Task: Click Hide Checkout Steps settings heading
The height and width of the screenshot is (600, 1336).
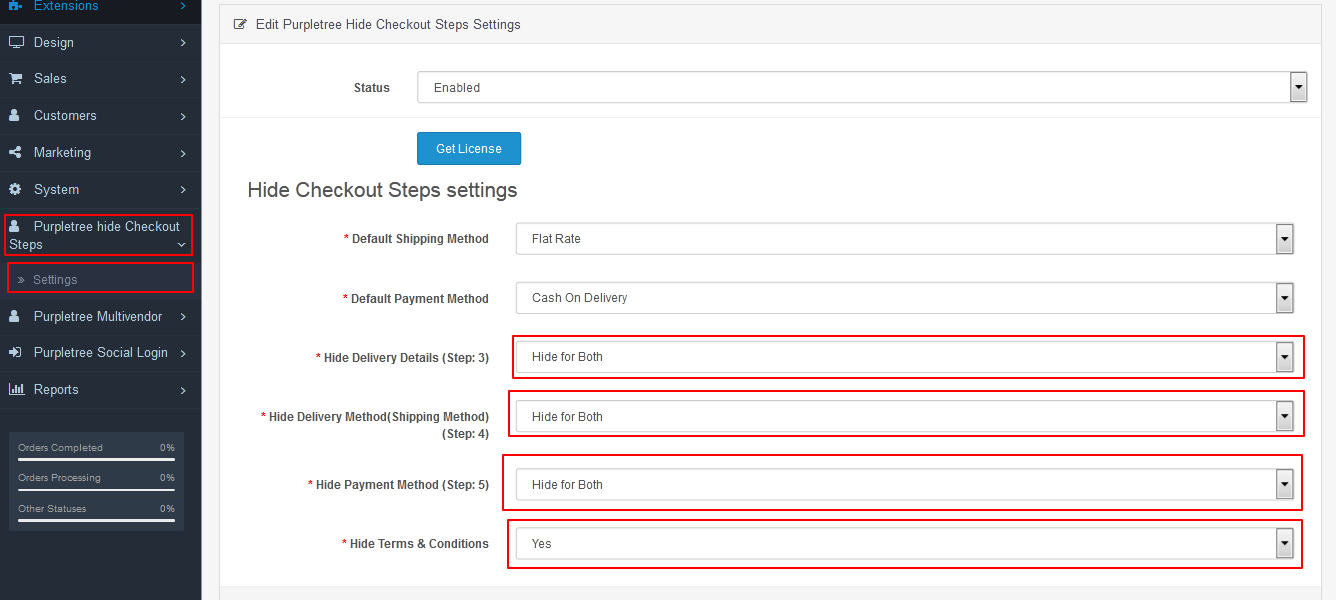Action: [382, 190]
